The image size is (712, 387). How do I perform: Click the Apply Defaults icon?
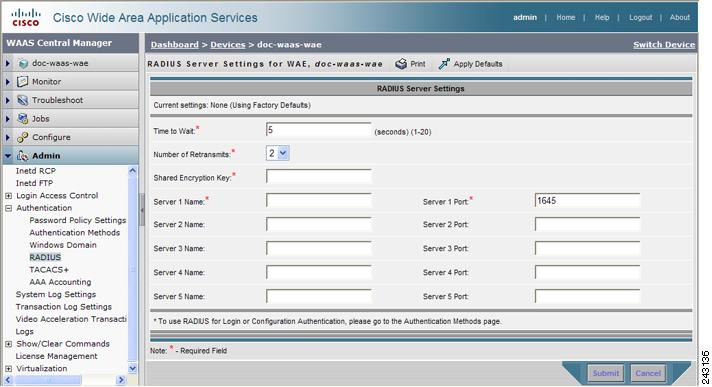444,64
